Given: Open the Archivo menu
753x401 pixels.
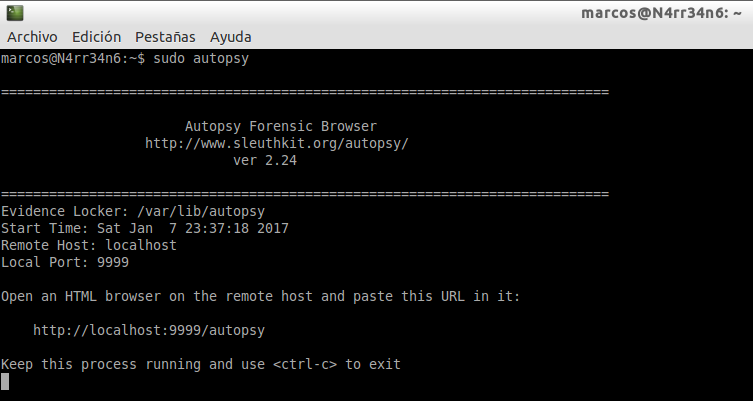Looking at the screenshot, I should 34,37.
